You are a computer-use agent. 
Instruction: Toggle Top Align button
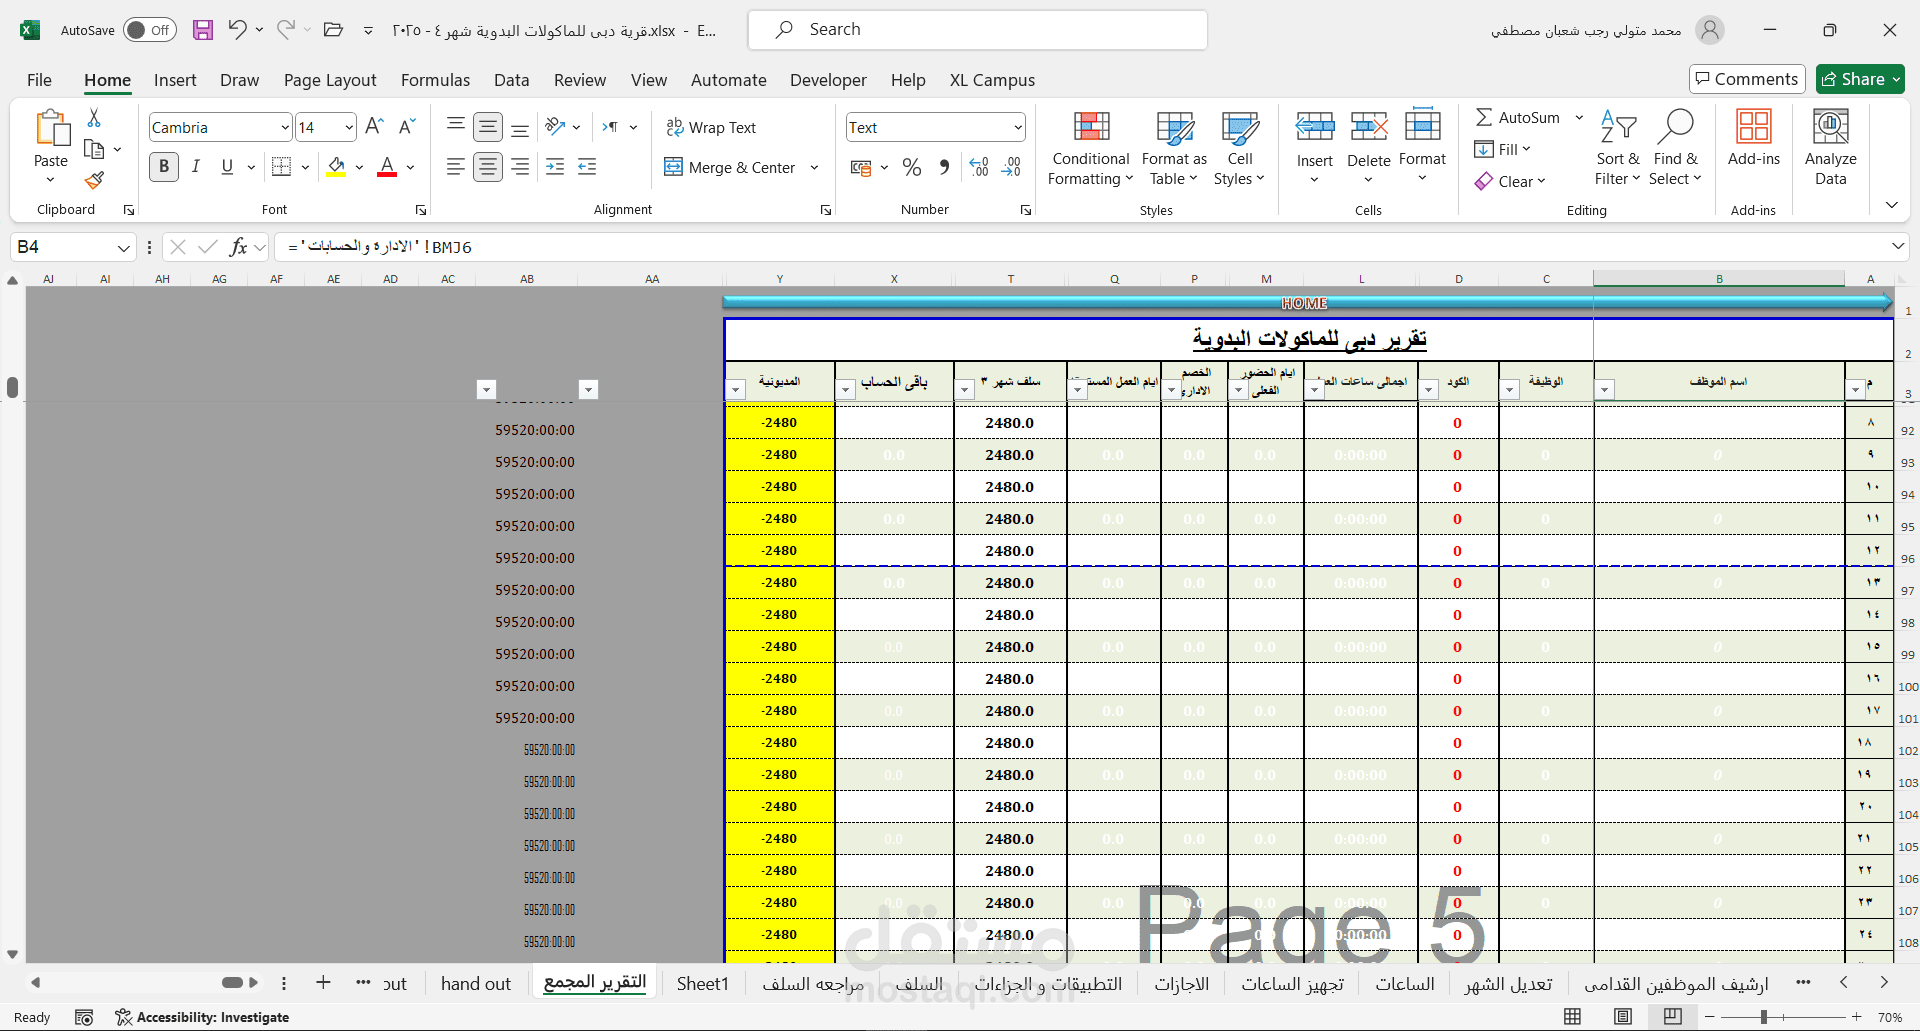coord(456,126)
